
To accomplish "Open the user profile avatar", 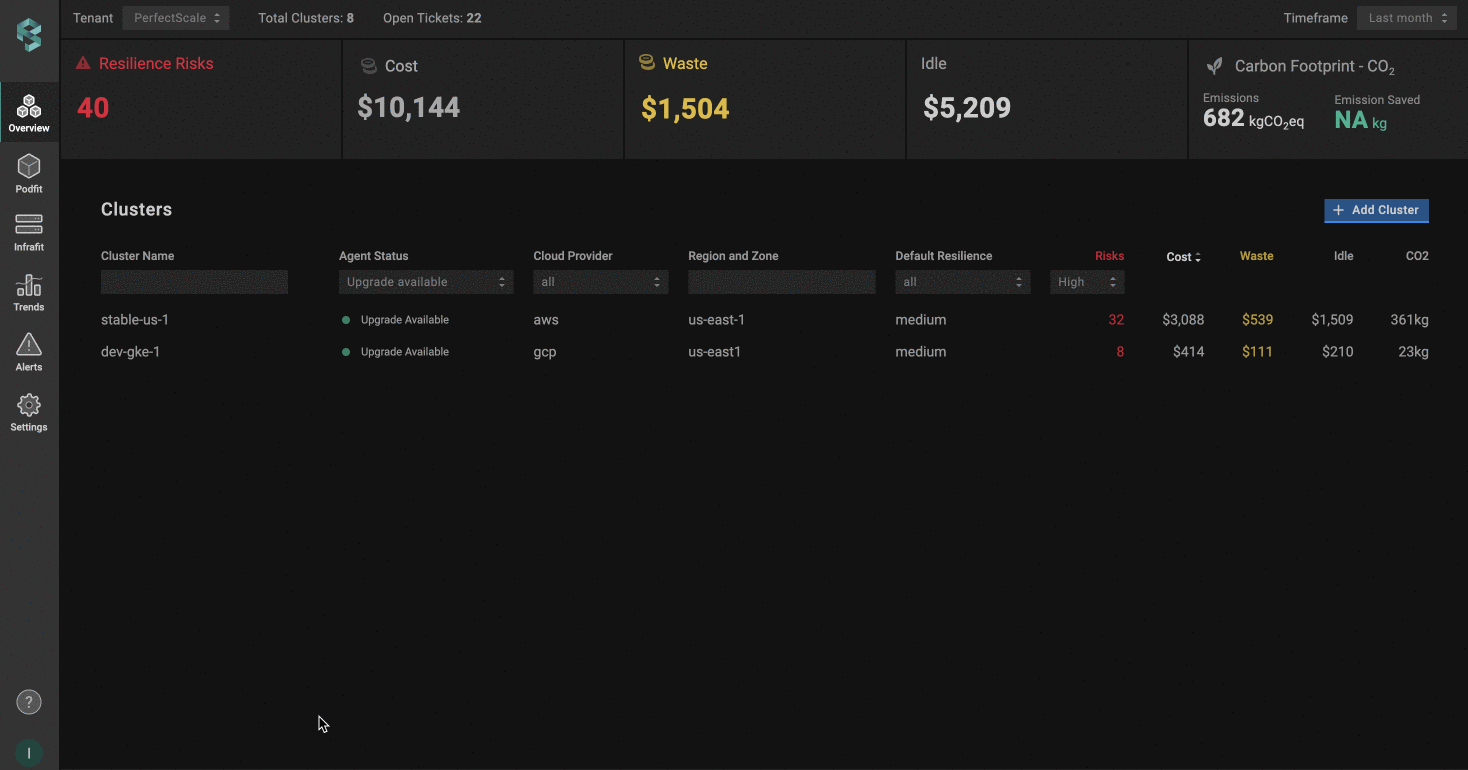I will tap(29, 753).
